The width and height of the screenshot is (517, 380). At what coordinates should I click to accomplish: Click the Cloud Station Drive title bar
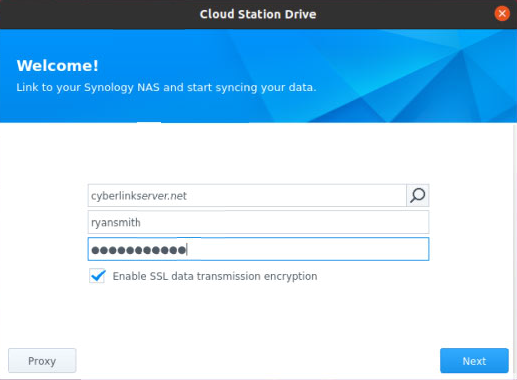click(x=258, y=14)
